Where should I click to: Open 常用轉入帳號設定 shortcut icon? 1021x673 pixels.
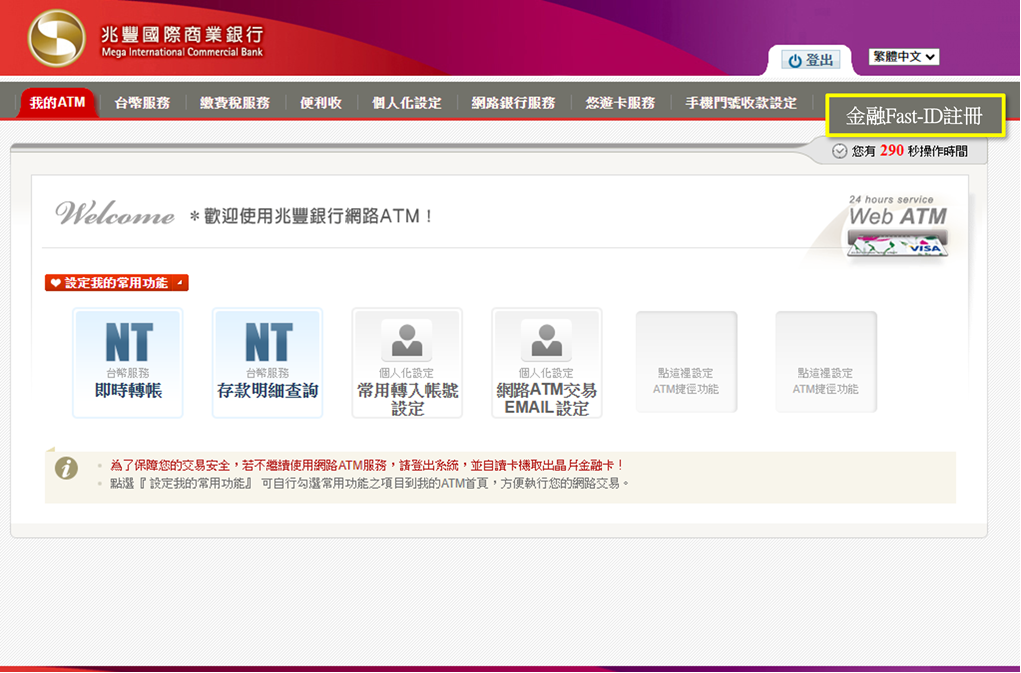point(407,361)
